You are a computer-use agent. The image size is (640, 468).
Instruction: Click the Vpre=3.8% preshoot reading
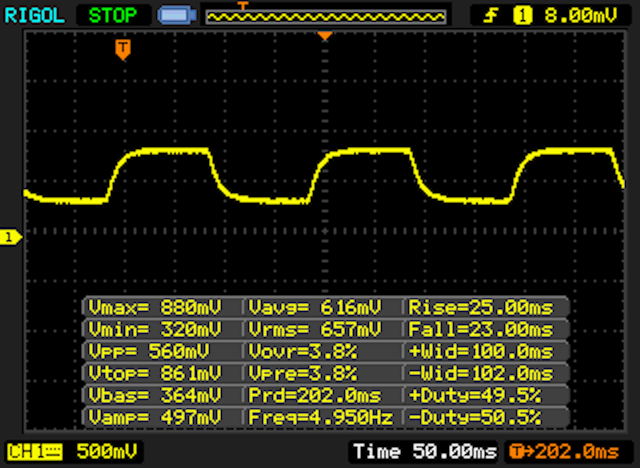pos(302,373)
